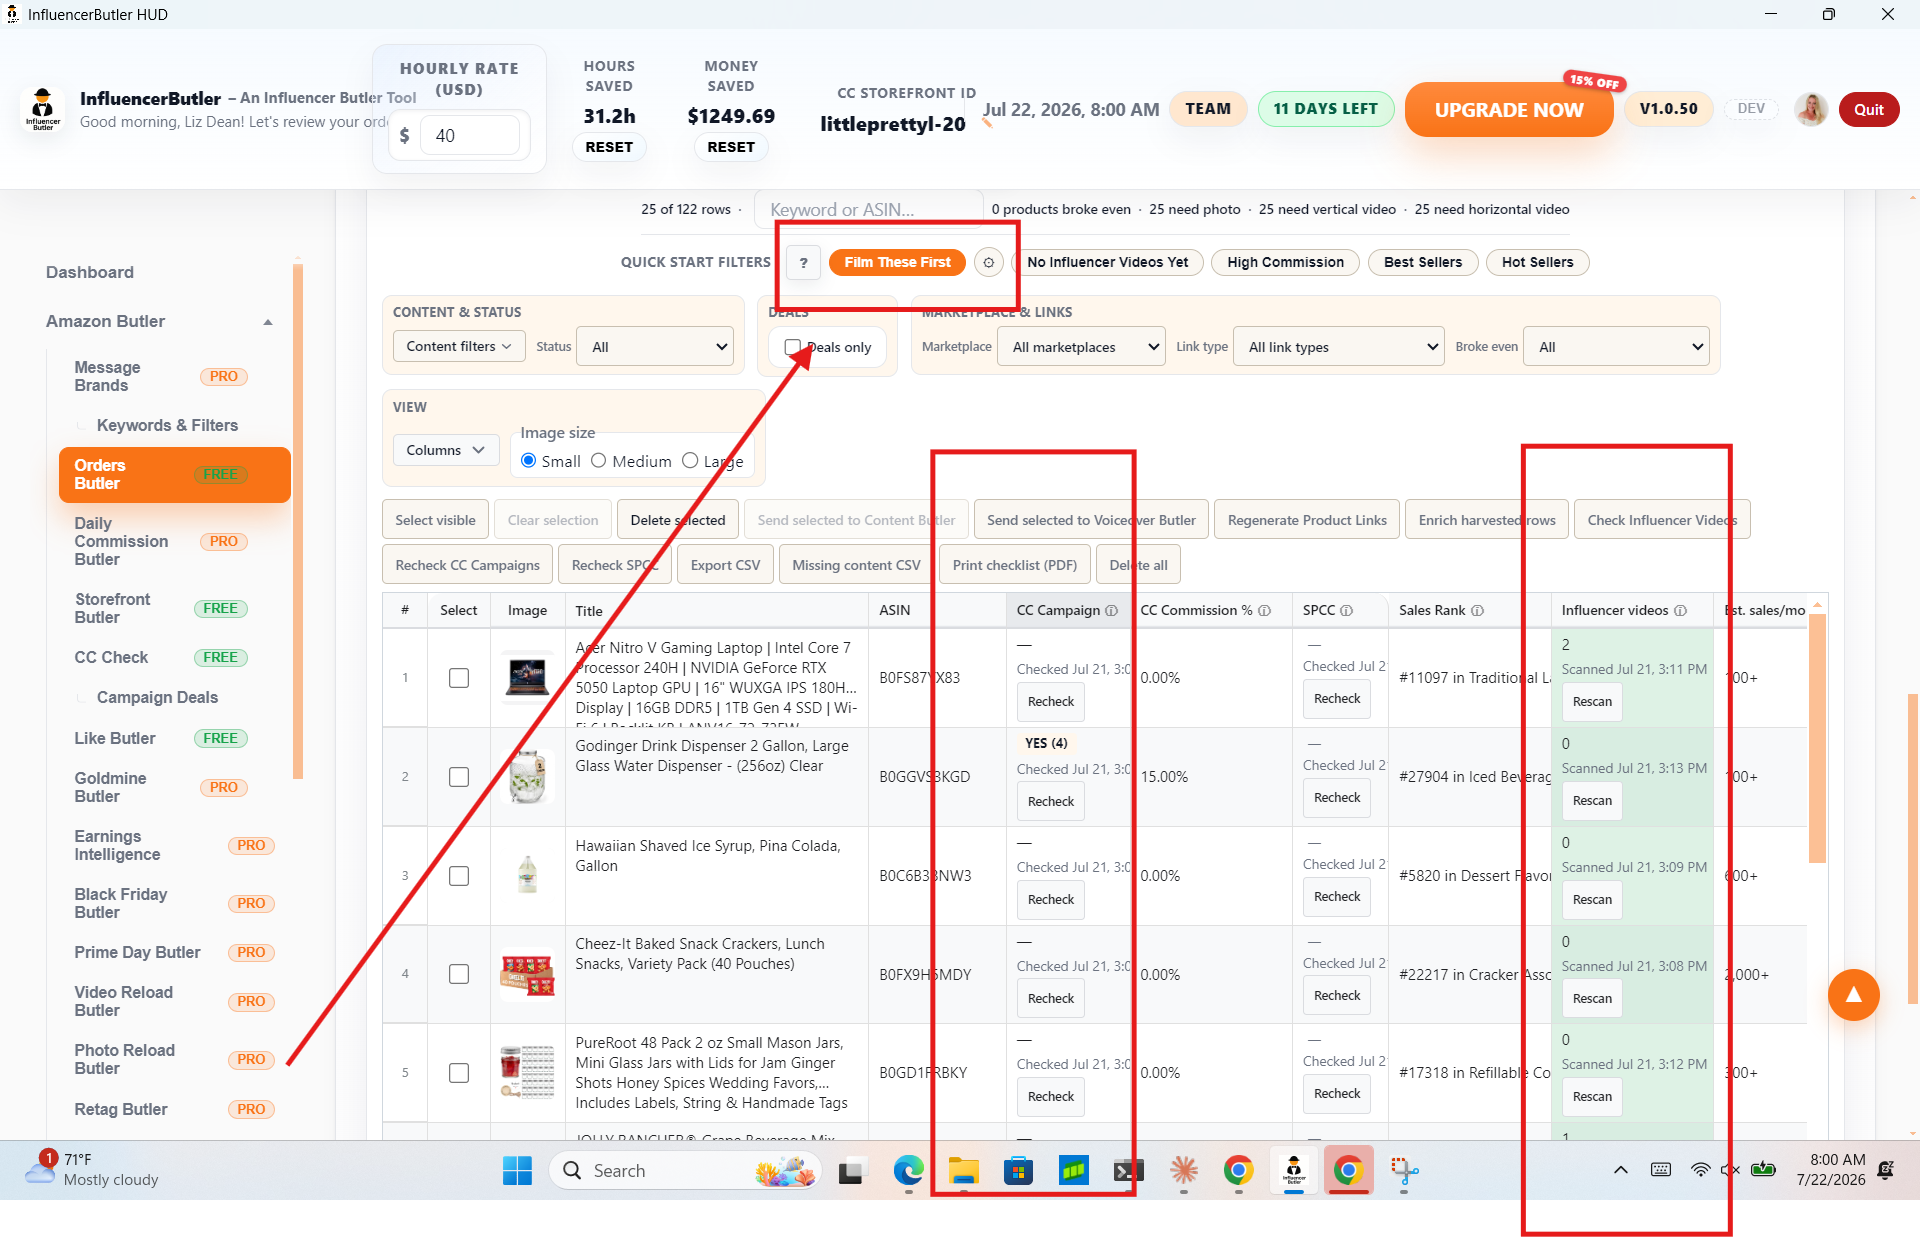Tick the PureRoot Mason Jars row checkbox
This screenshot has width=1920, height=1238.
pos(459,1073)
